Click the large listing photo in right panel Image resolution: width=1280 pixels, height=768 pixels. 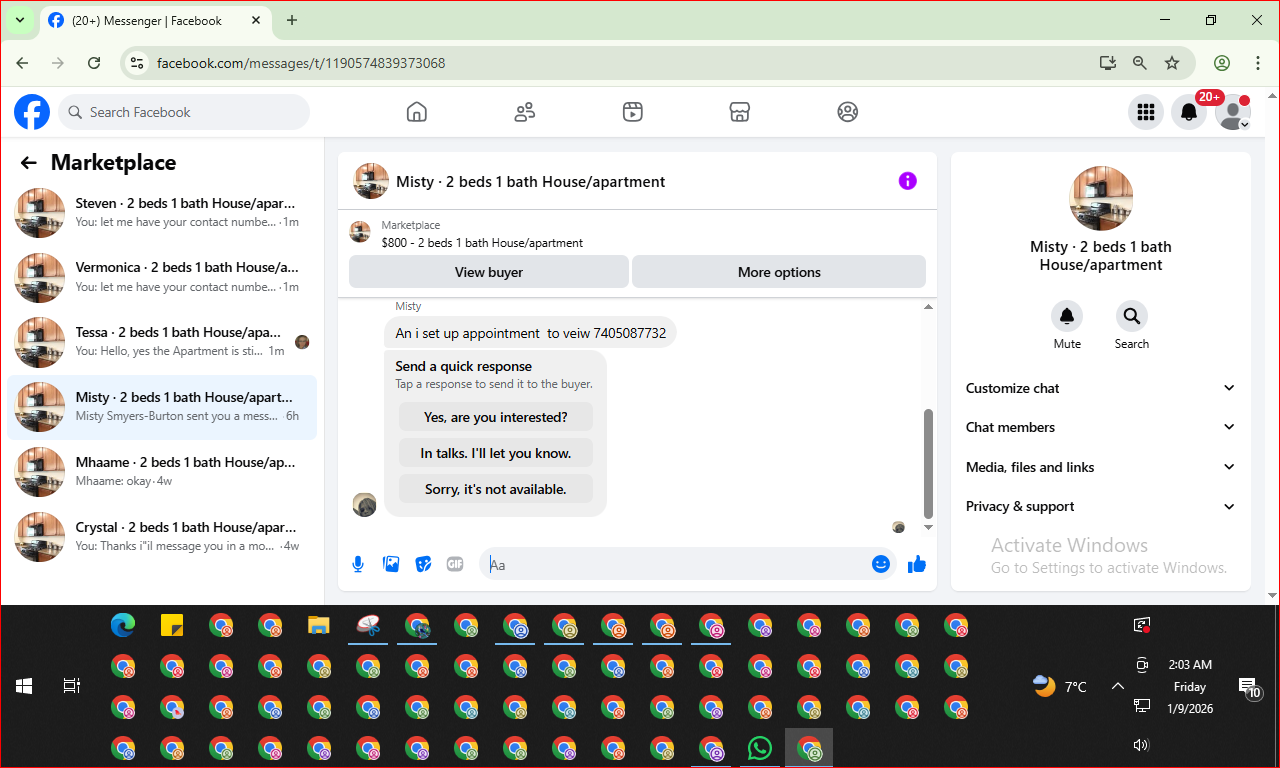[x=1101, y=198]
